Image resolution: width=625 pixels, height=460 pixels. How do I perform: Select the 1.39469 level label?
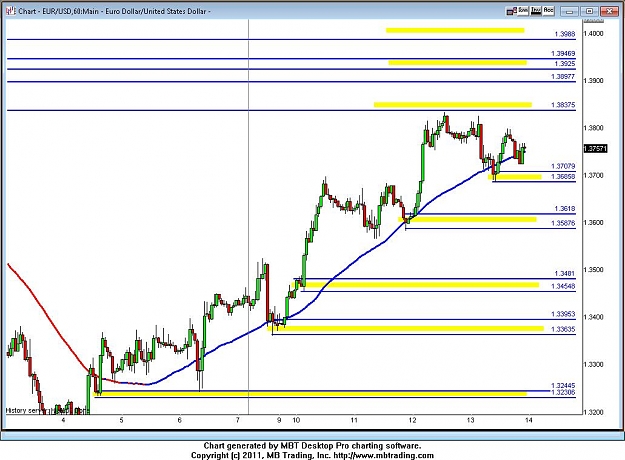point(563,53)
